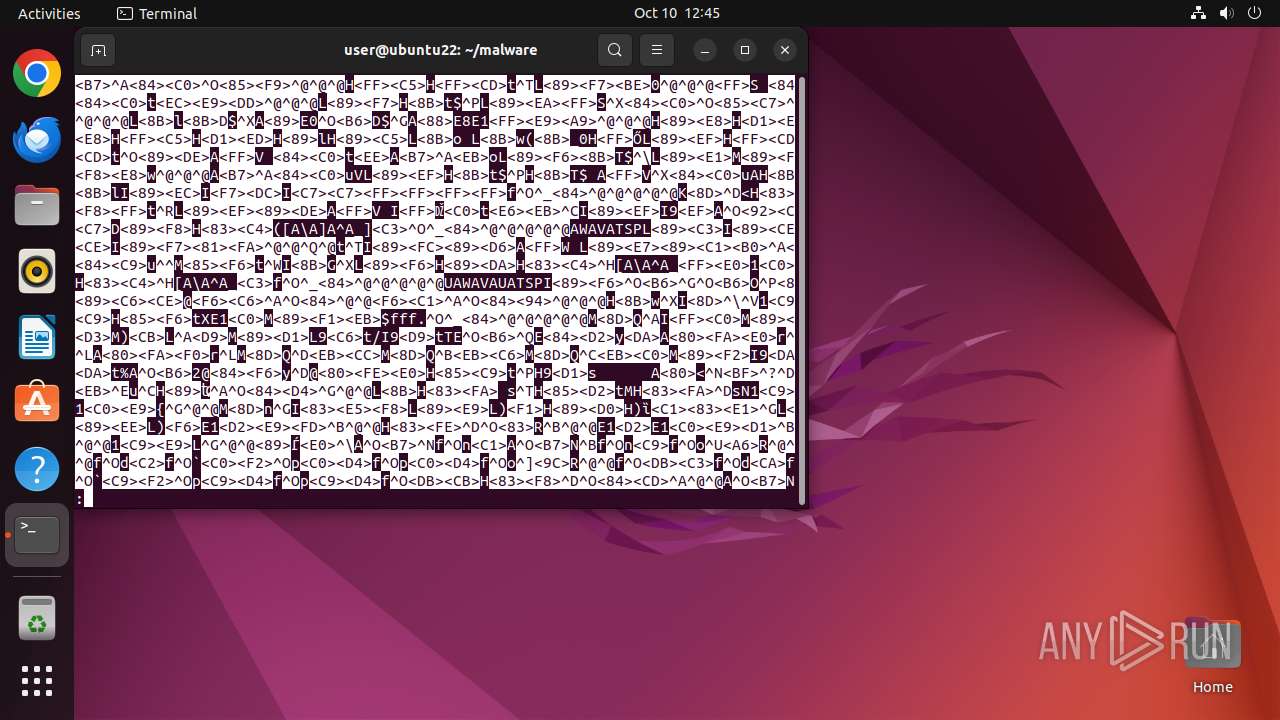Open the Terminal app menu in top bar
This screenshot has height=720, width=1280.
[x=157, y=13]
